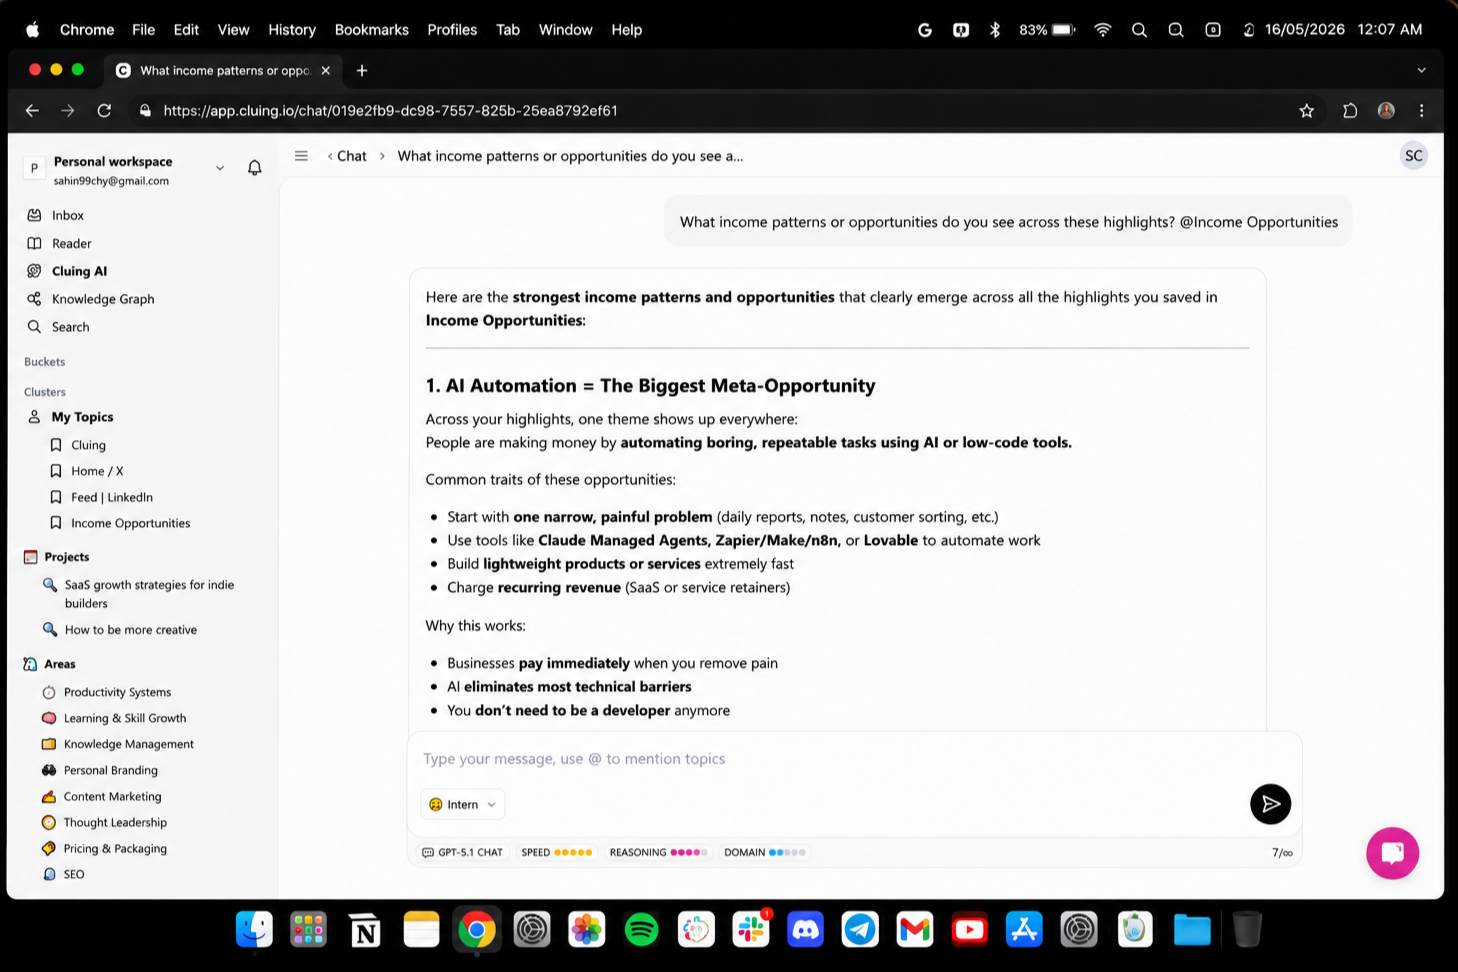This screenshot has width=1458, height=972.
Task: Open Gmail from the dock
Action: click(915, 930)
